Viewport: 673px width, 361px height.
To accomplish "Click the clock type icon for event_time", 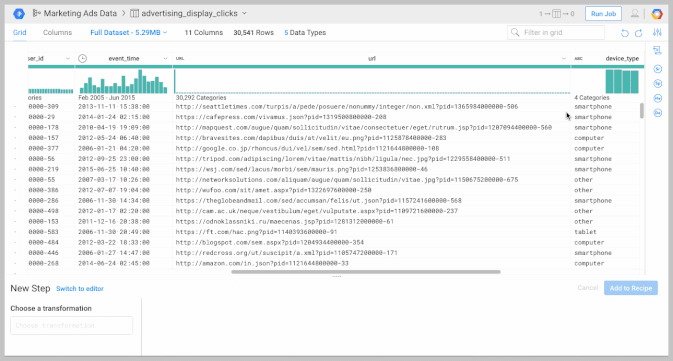I will [x=82, y=58].
